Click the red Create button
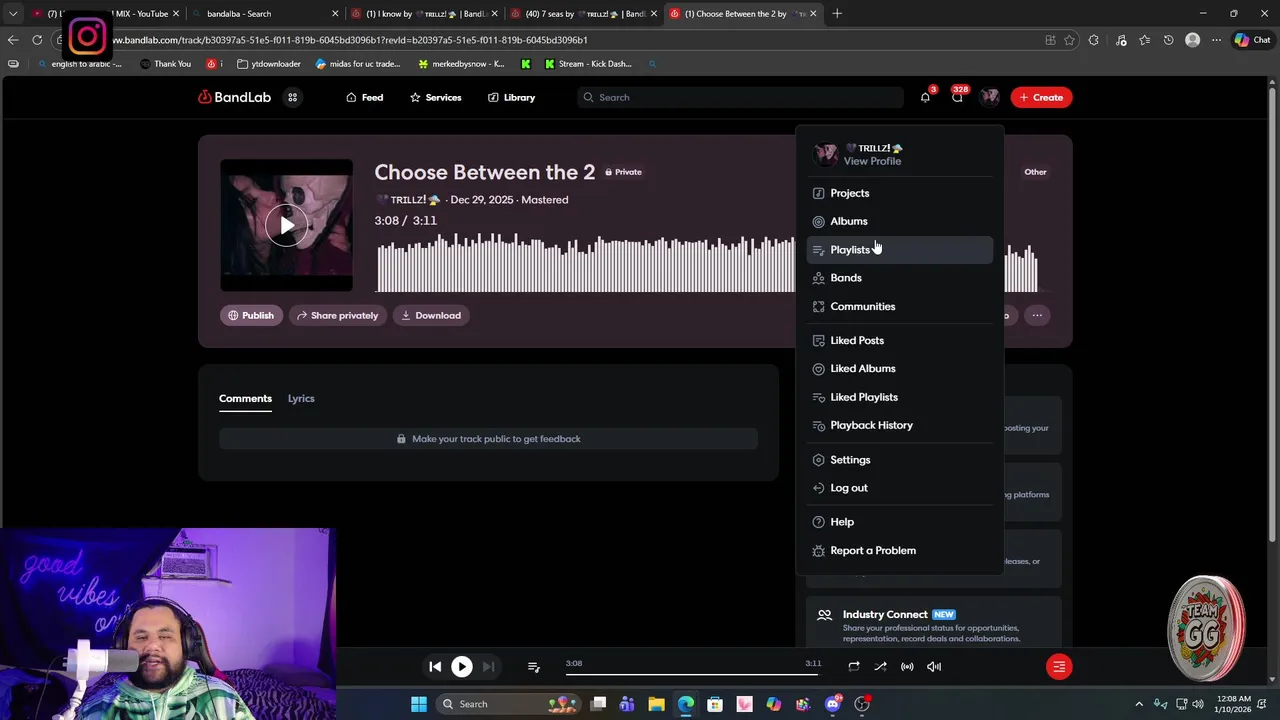Image resolution: width=1280 pixels, height=720 pixels. 1041,97
